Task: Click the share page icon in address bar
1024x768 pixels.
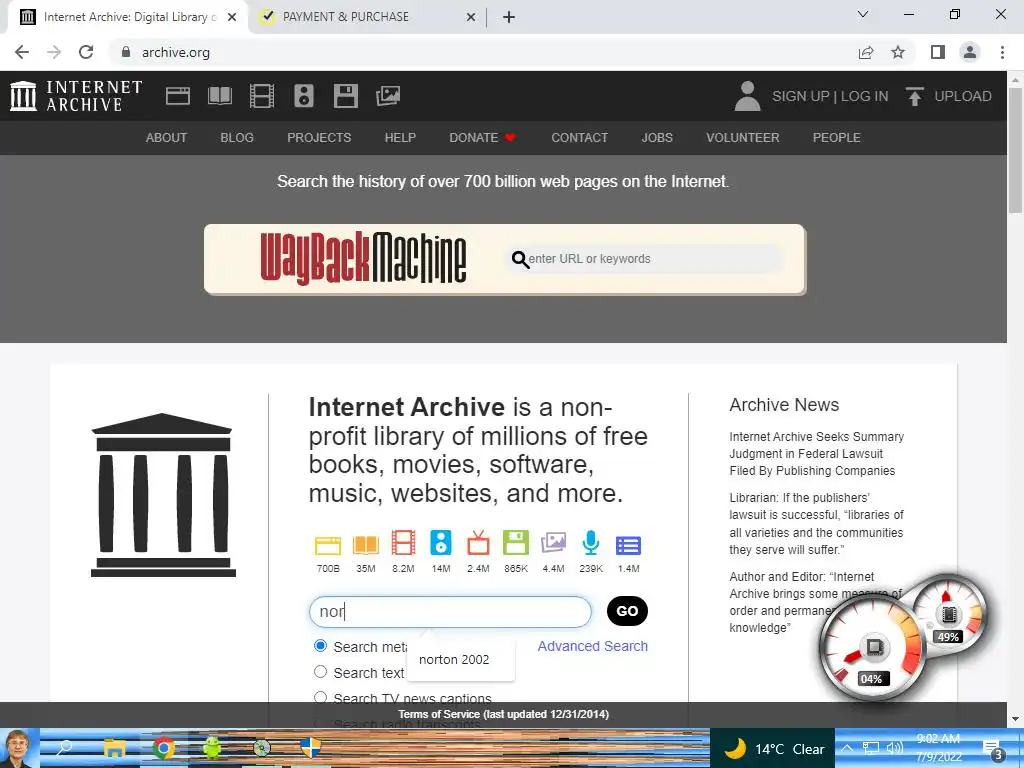Action: click(866, 52)
